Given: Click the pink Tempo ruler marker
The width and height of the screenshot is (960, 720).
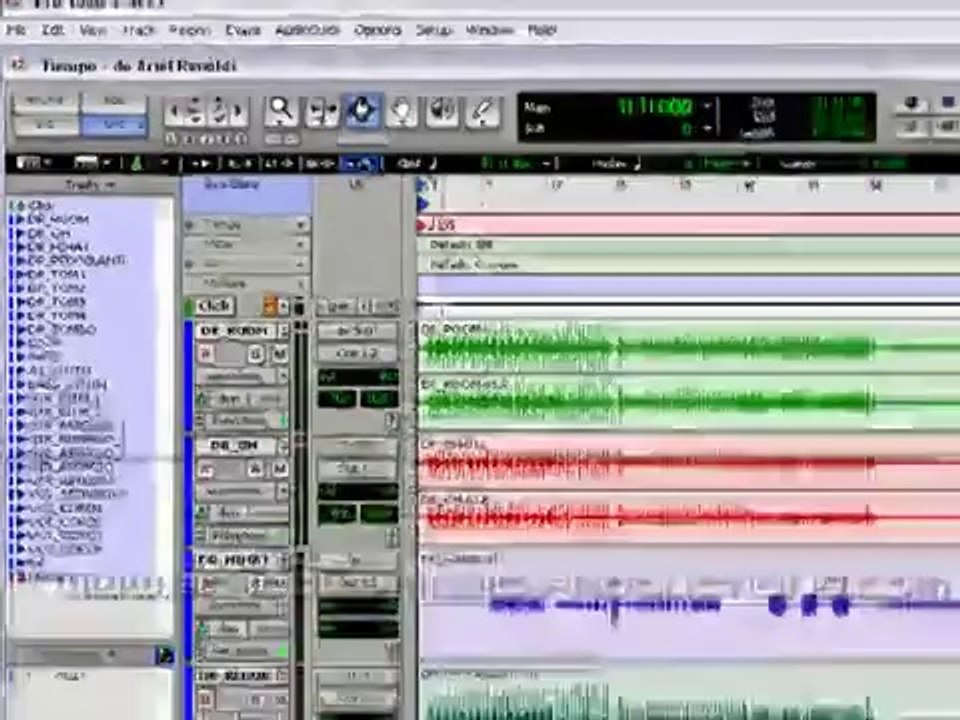Looking at the screenshot, I should click(422, 226).
